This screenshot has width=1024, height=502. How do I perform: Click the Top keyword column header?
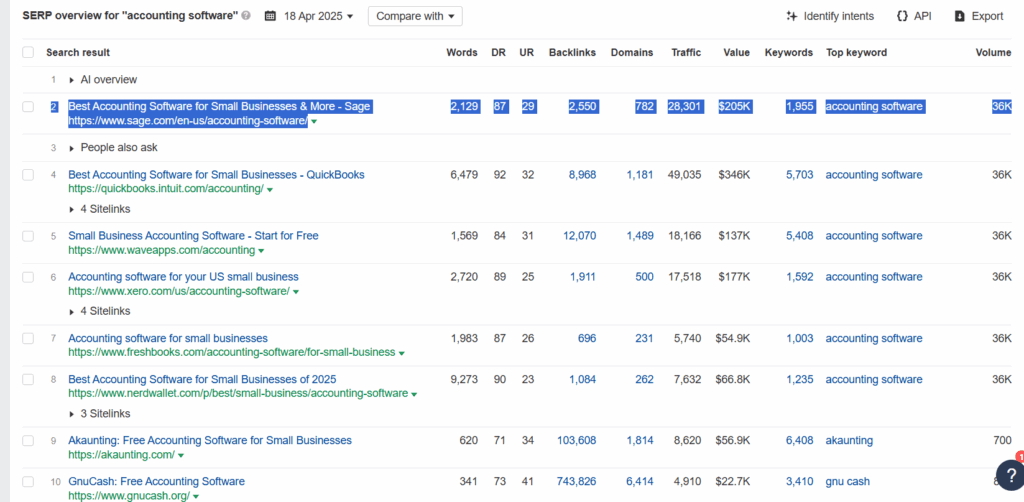tap(857, 53)
